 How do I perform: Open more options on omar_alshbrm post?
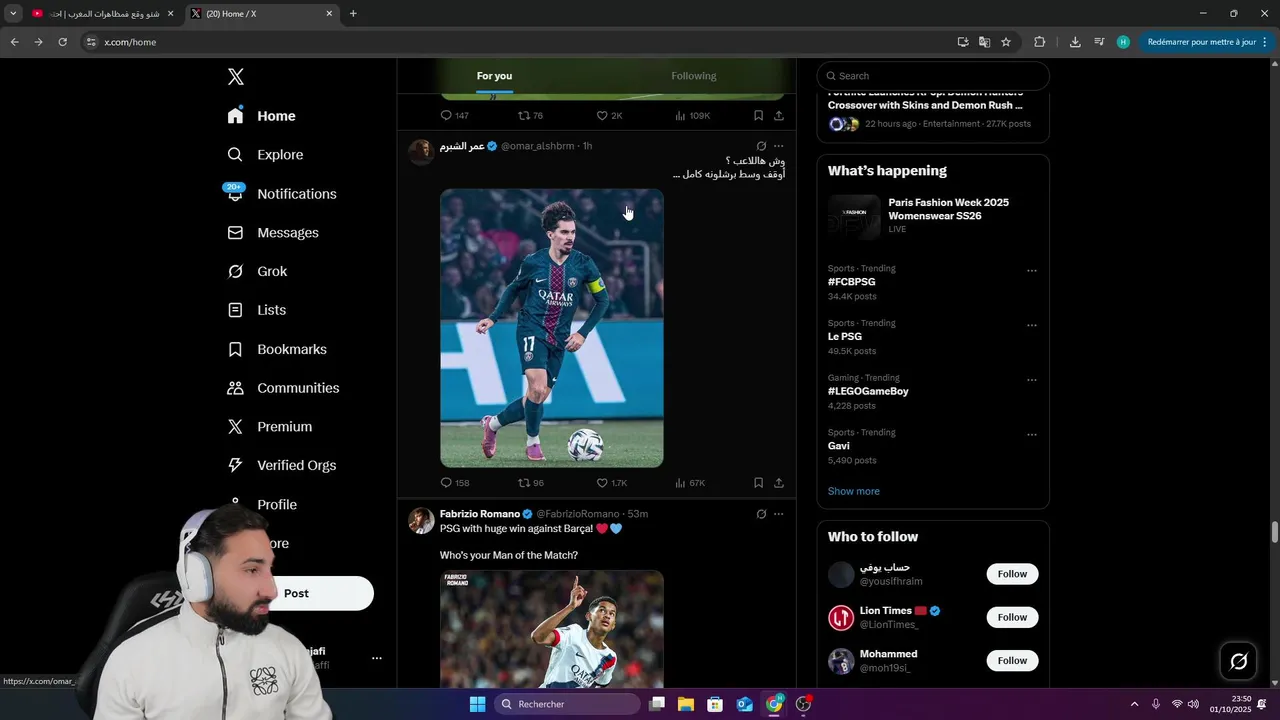(x=779, y=146)
